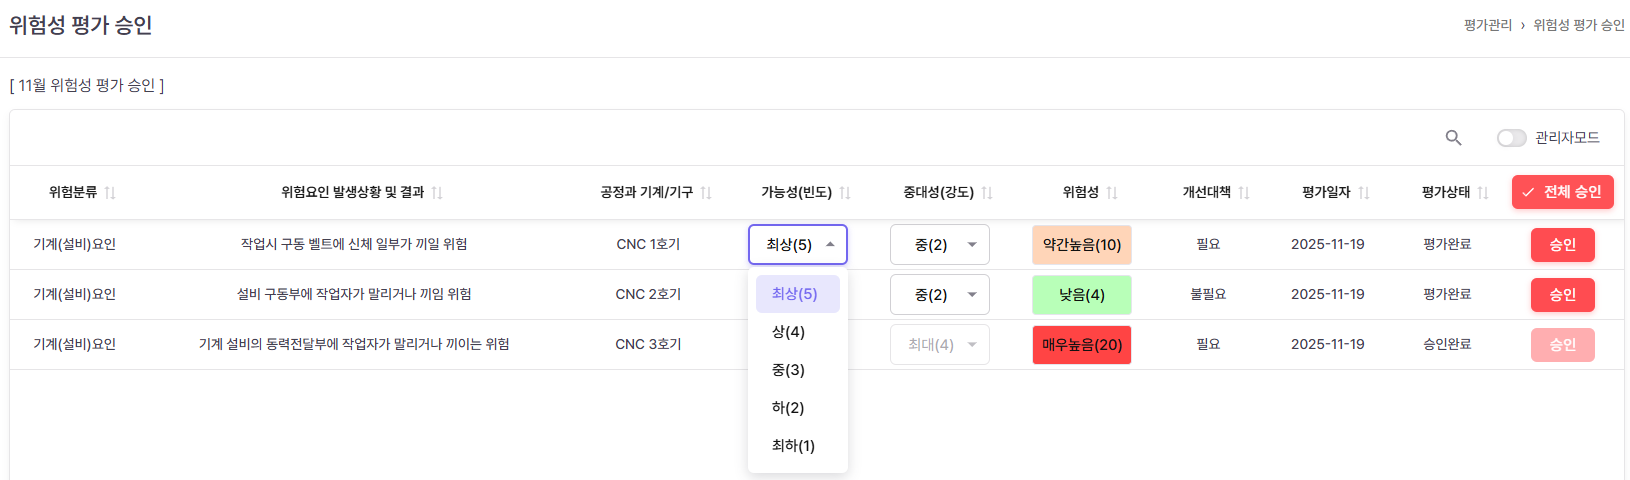Pick 중(3) in the 가능성 list

[x=788, y=370]
